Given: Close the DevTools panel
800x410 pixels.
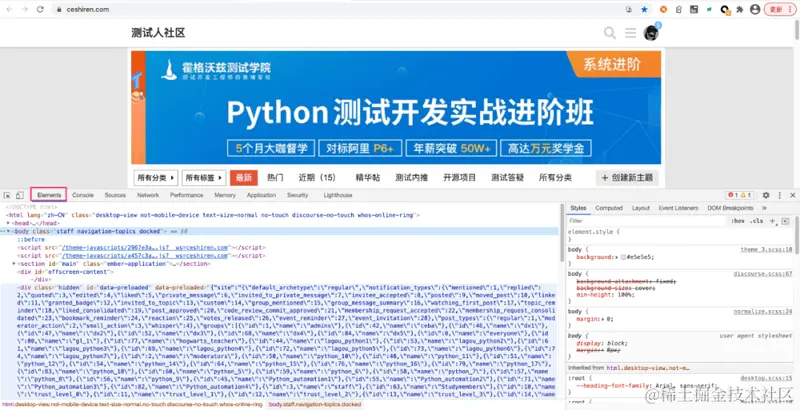Looking at the screenshot, I should point(792,195).
